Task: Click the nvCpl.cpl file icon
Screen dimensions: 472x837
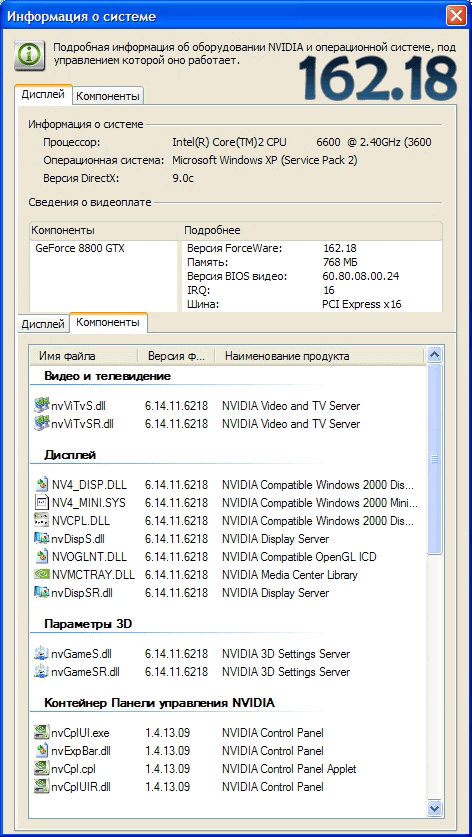Action: pyautogui.click(x=41, y=769)
